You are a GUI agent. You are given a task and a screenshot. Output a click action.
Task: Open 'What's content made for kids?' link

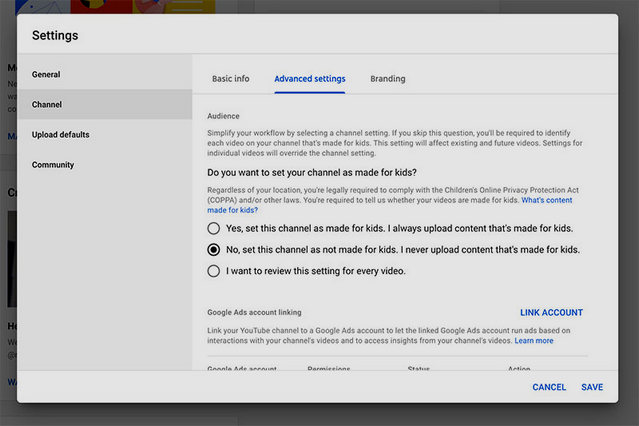[546, 200]
